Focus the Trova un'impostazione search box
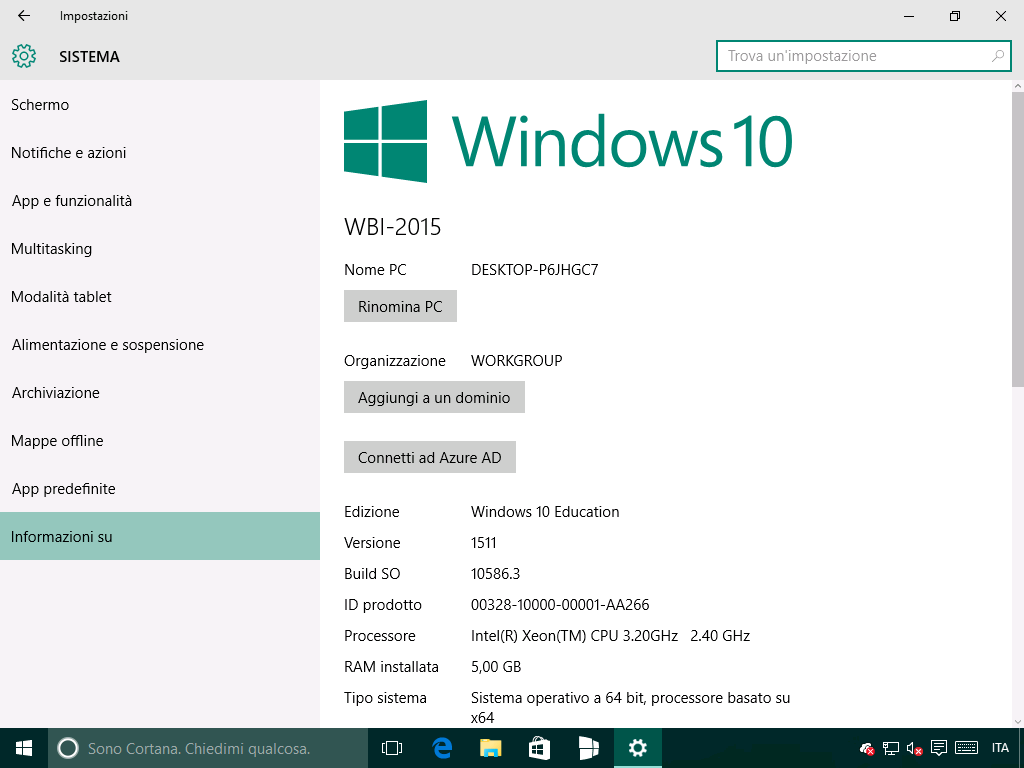The width and height of the screenshot is (1024, 768). pyautogui.click(x=863, y=56)
